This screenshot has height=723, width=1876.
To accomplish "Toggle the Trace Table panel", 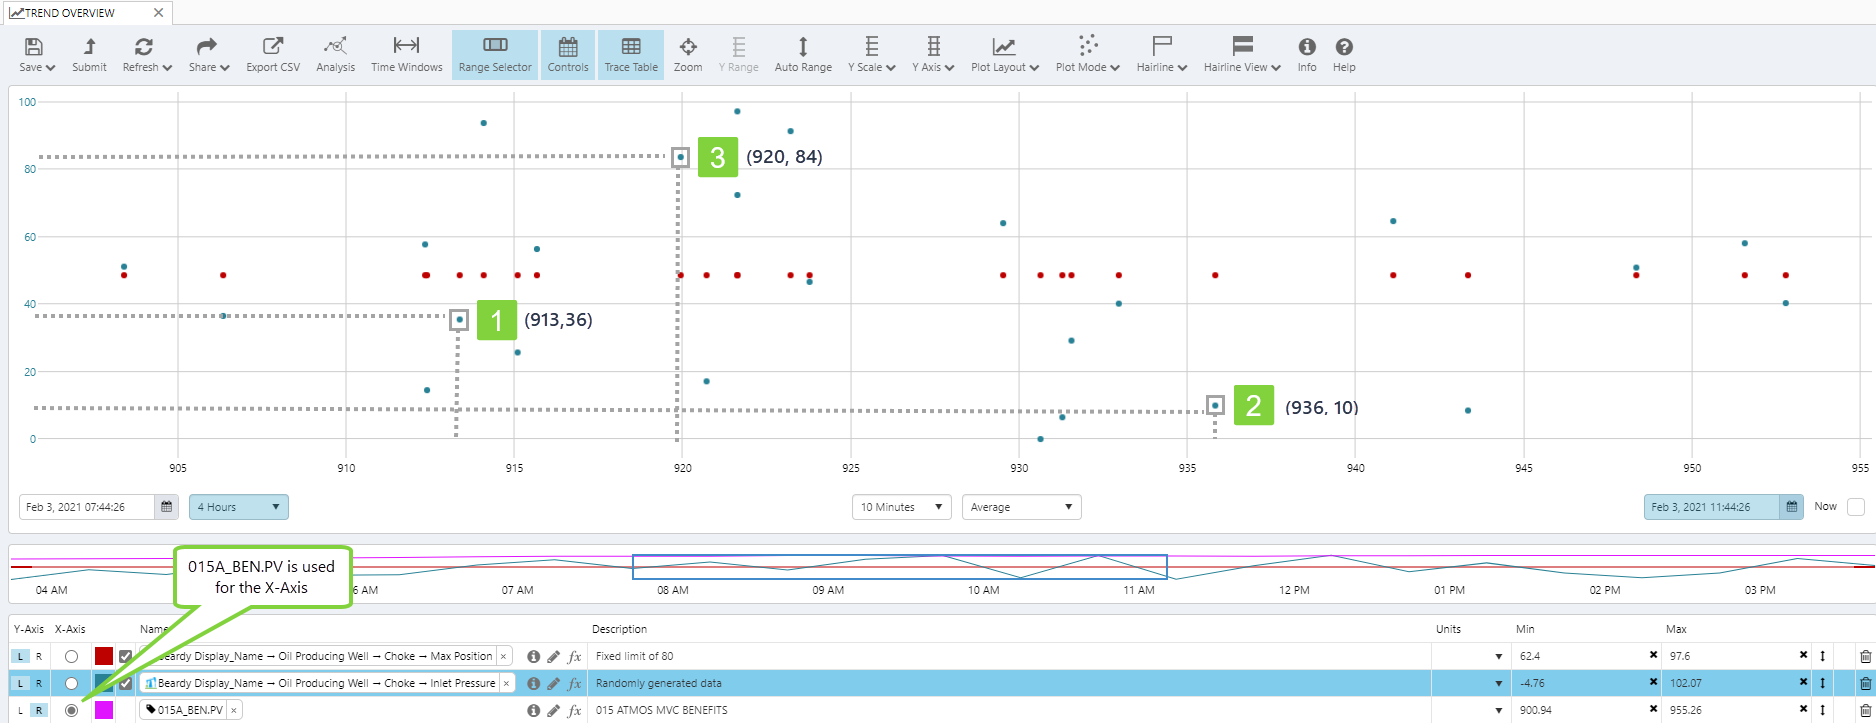I will [x=631, y=54].
